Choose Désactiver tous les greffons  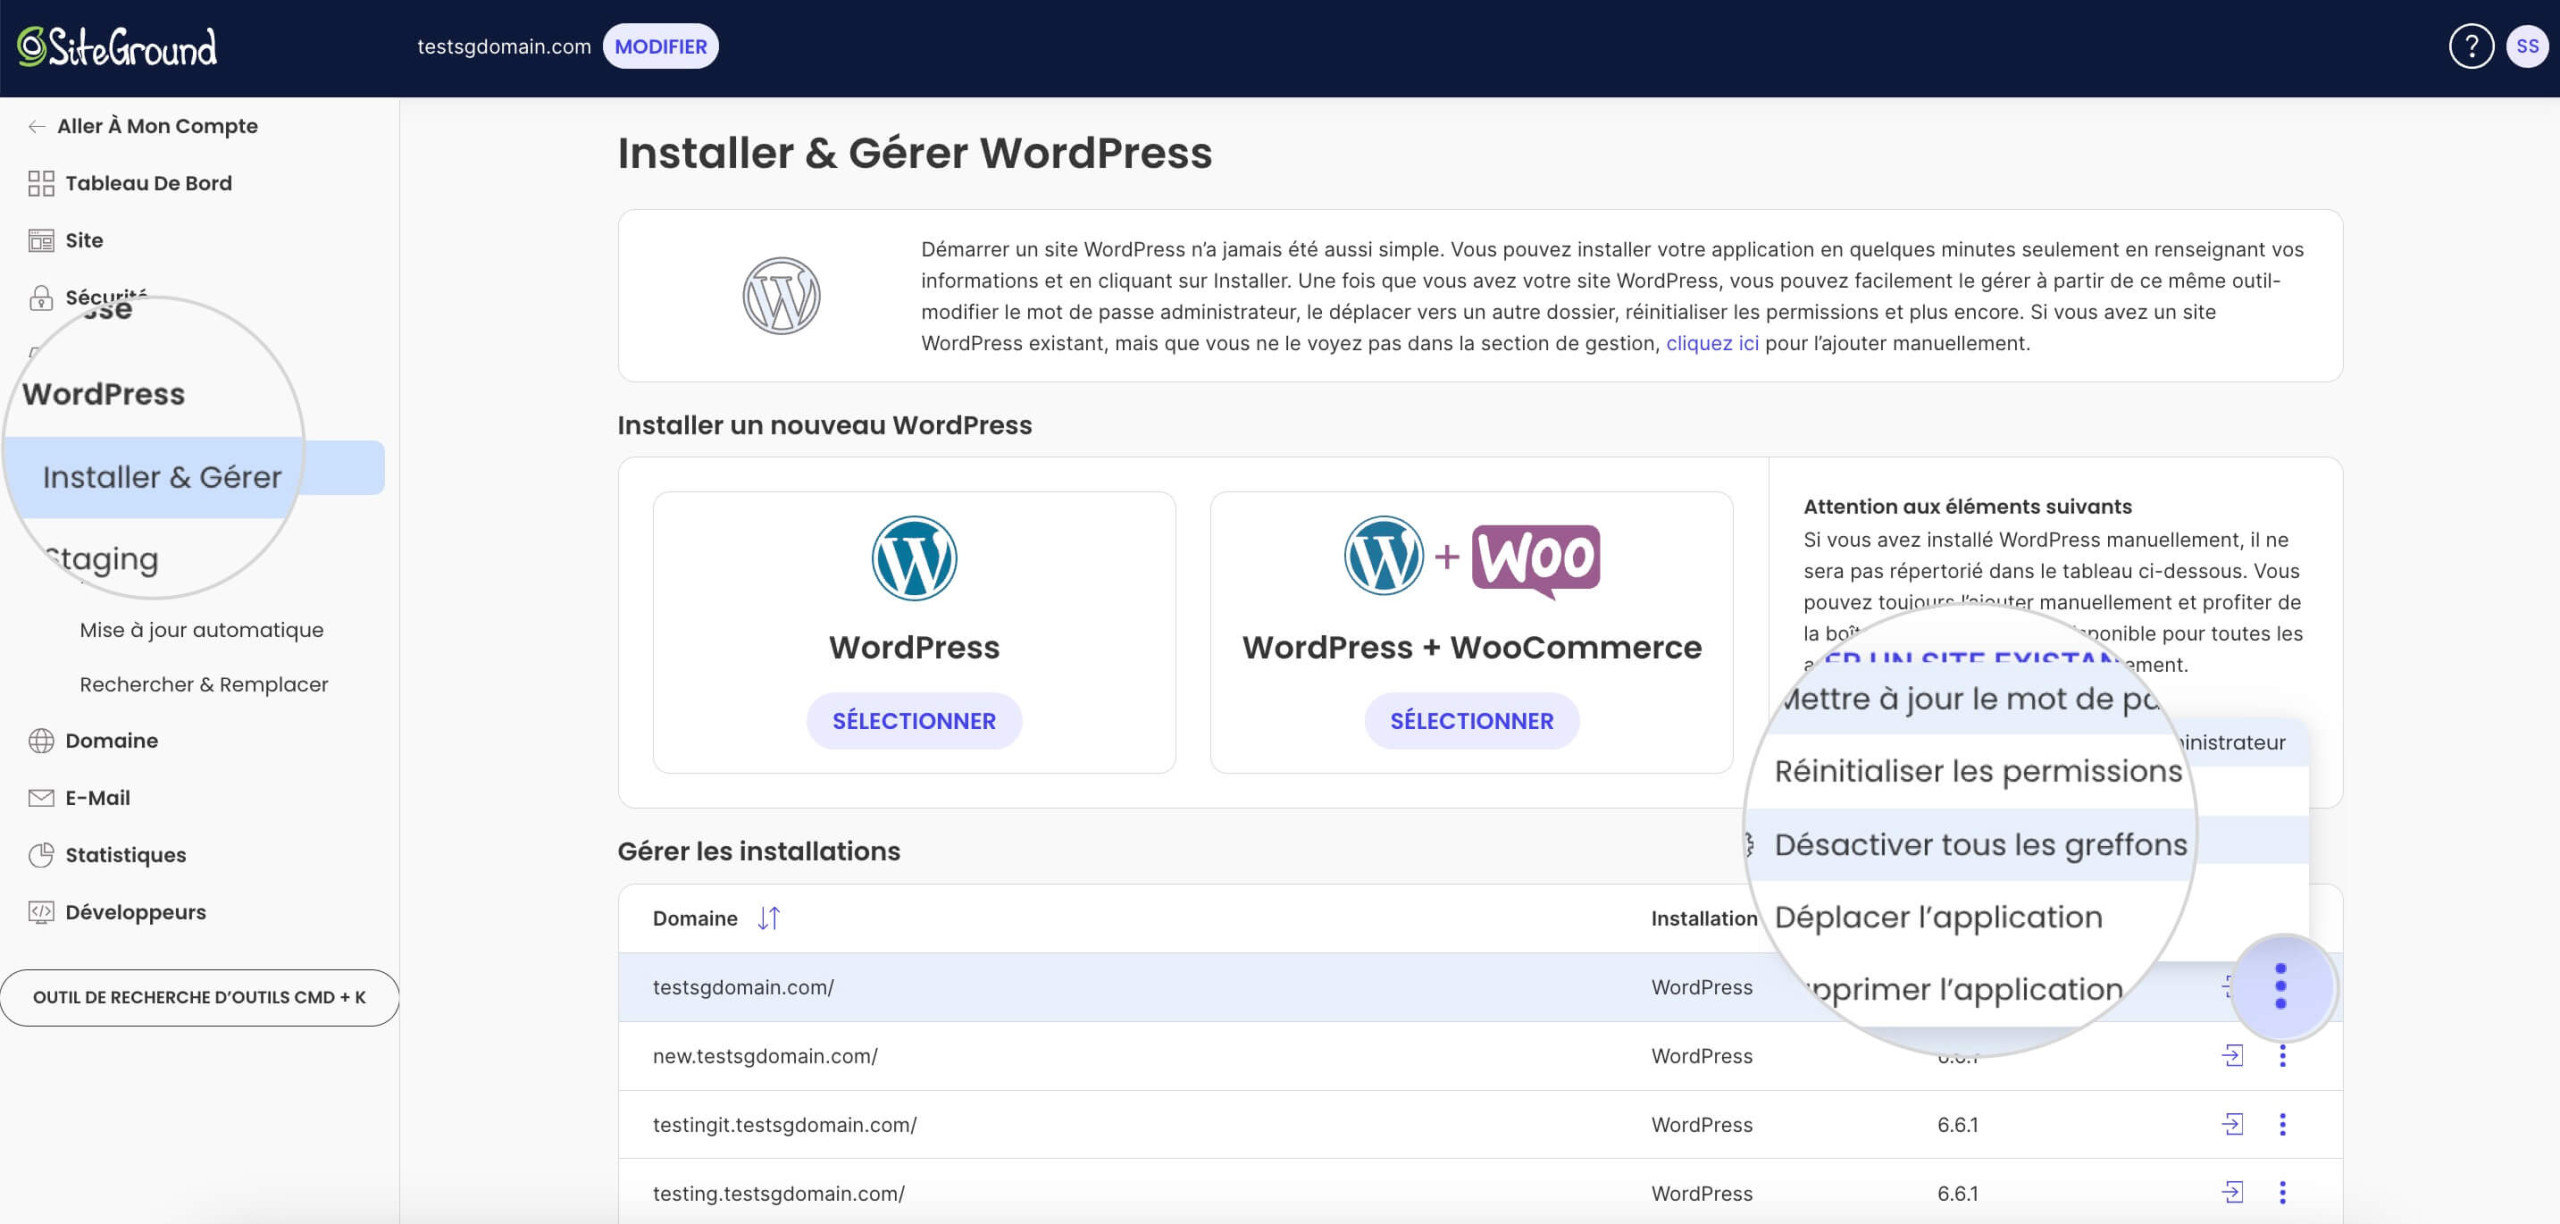click(x=1981, y=844)
